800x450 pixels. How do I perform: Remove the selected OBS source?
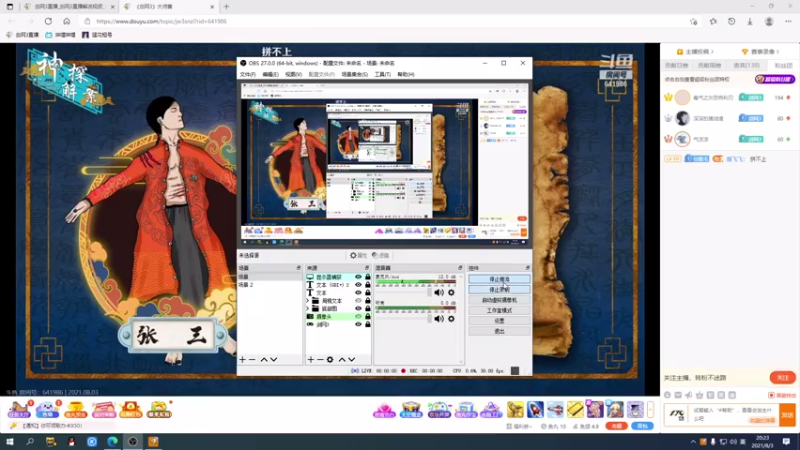coord(320,360)
